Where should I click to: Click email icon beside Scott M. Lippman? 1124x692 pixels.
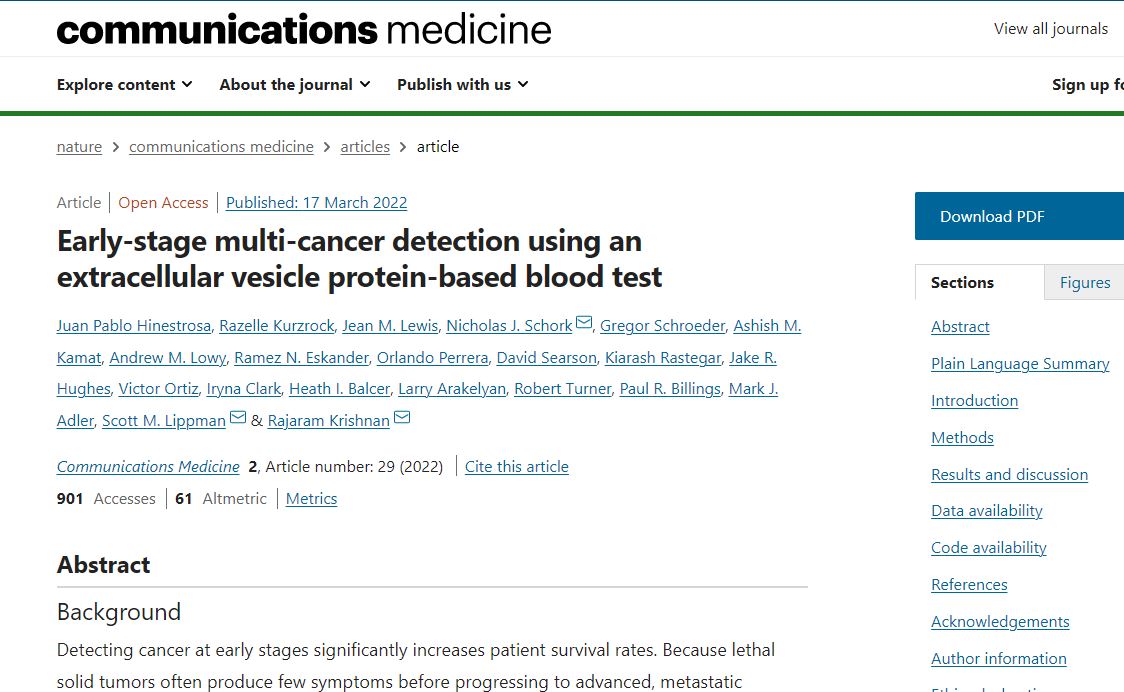(x=237, y=417)
